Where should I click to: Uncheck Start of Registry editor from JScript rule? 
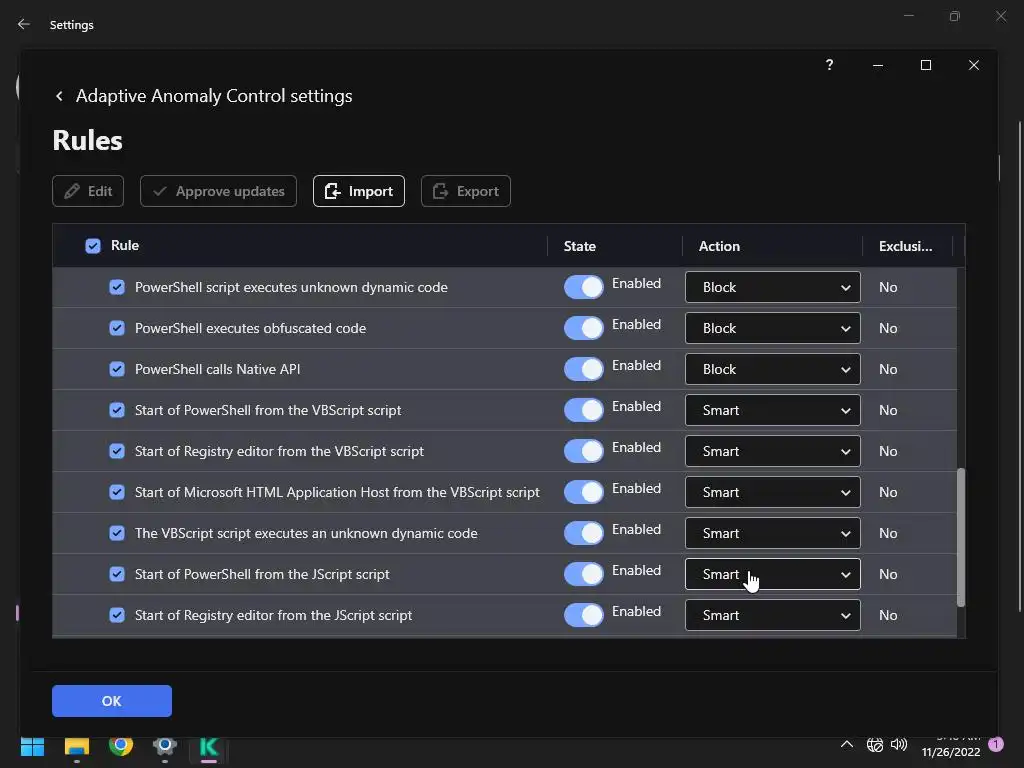pyautogui.click(x=117, y=615)
